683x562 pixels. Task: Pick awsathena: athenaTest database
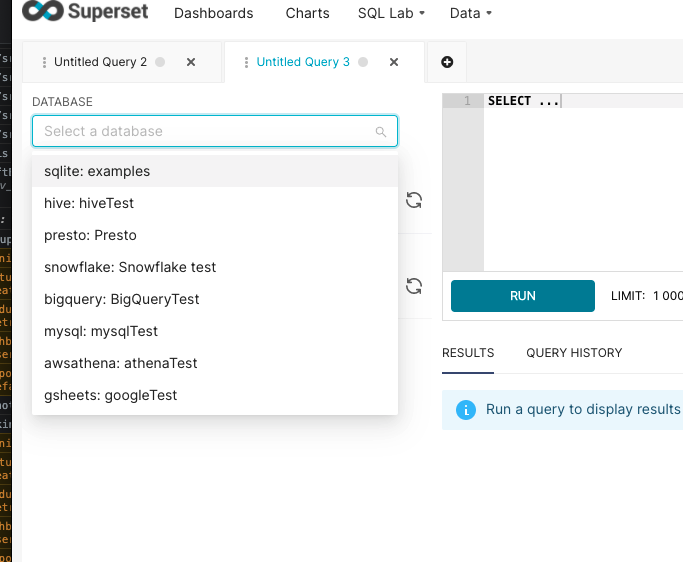click(x=215, y=363)
